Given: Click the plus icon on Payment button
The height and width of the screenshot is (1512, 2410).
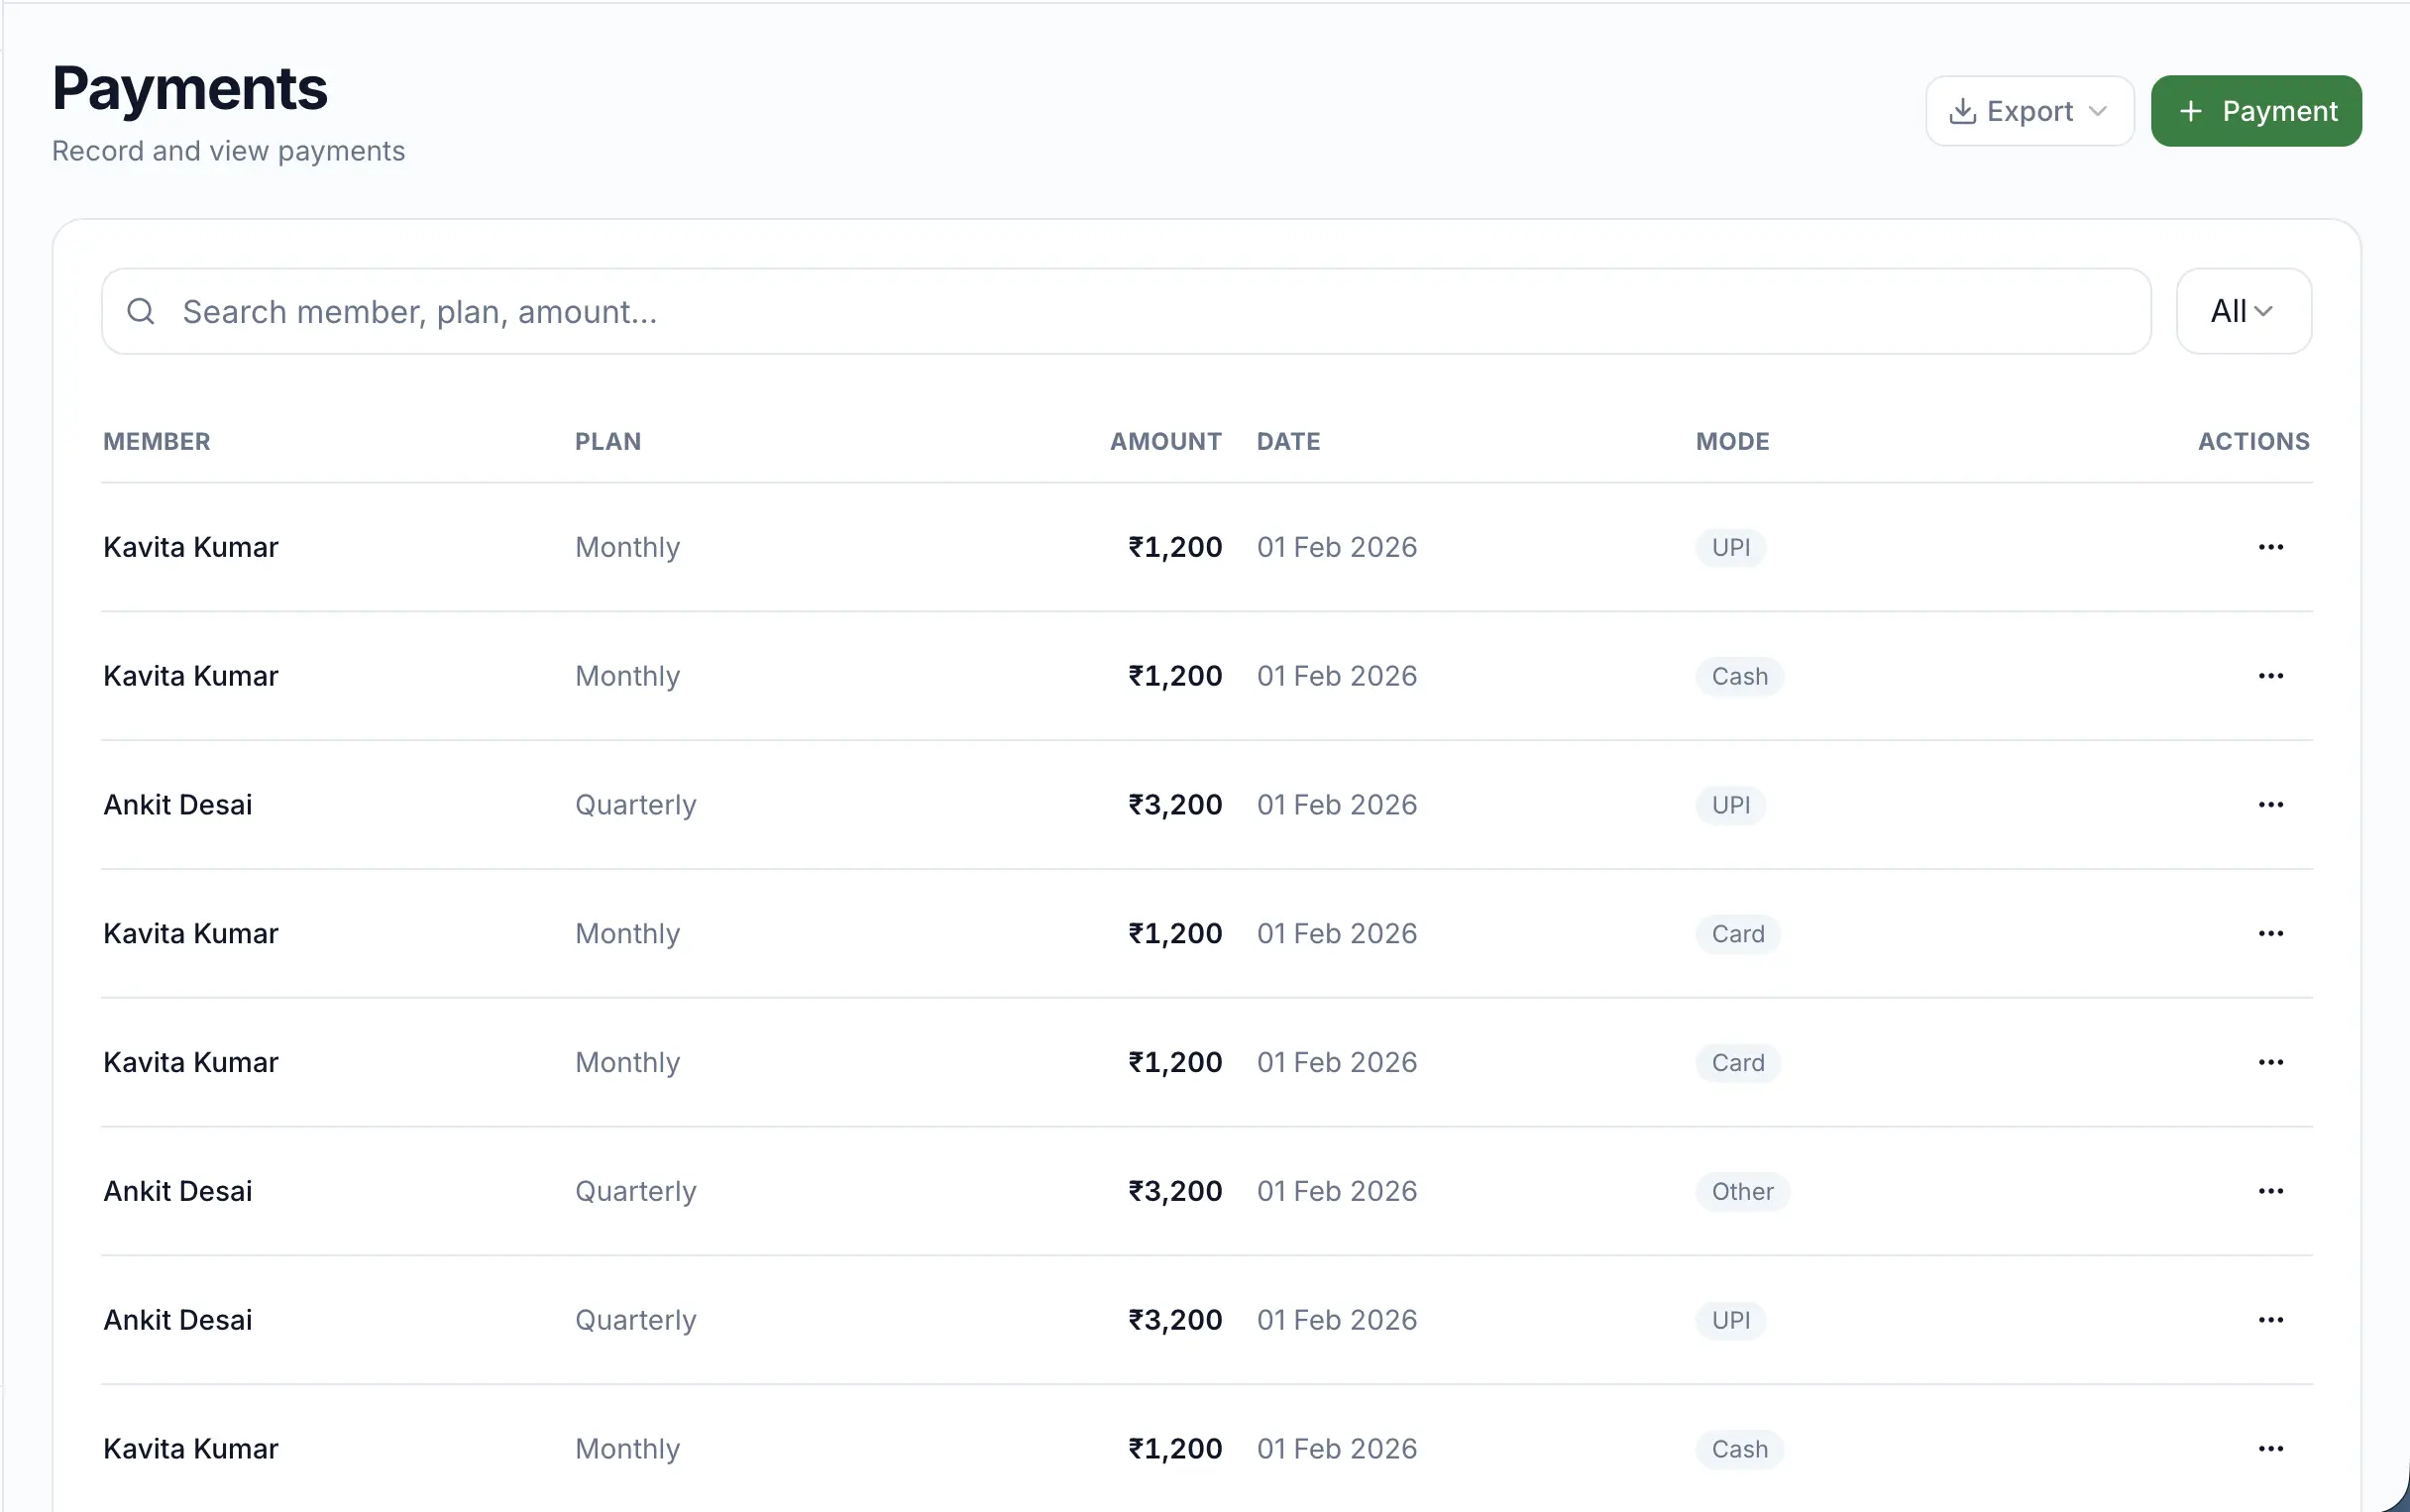Looking at the screenshot, I should tap(2192, 110).
